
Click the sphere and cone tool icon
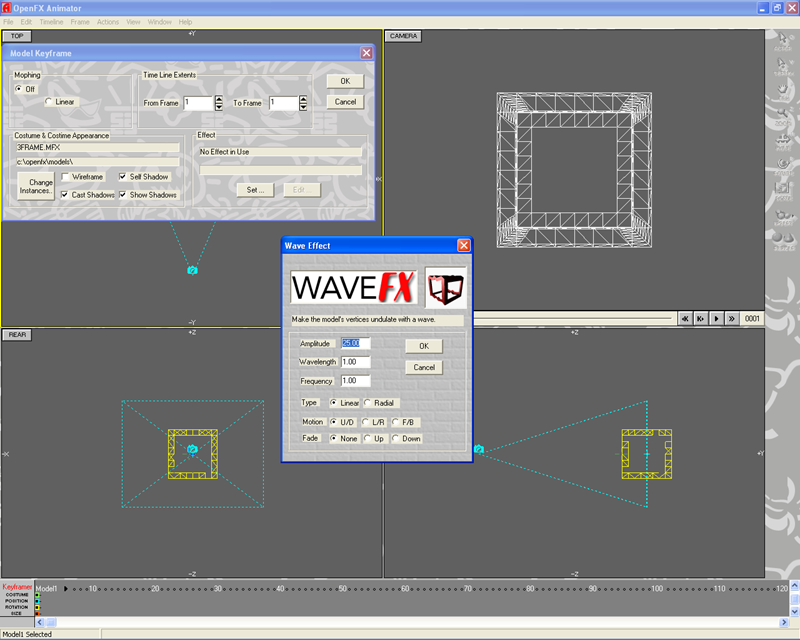[783, 240]
